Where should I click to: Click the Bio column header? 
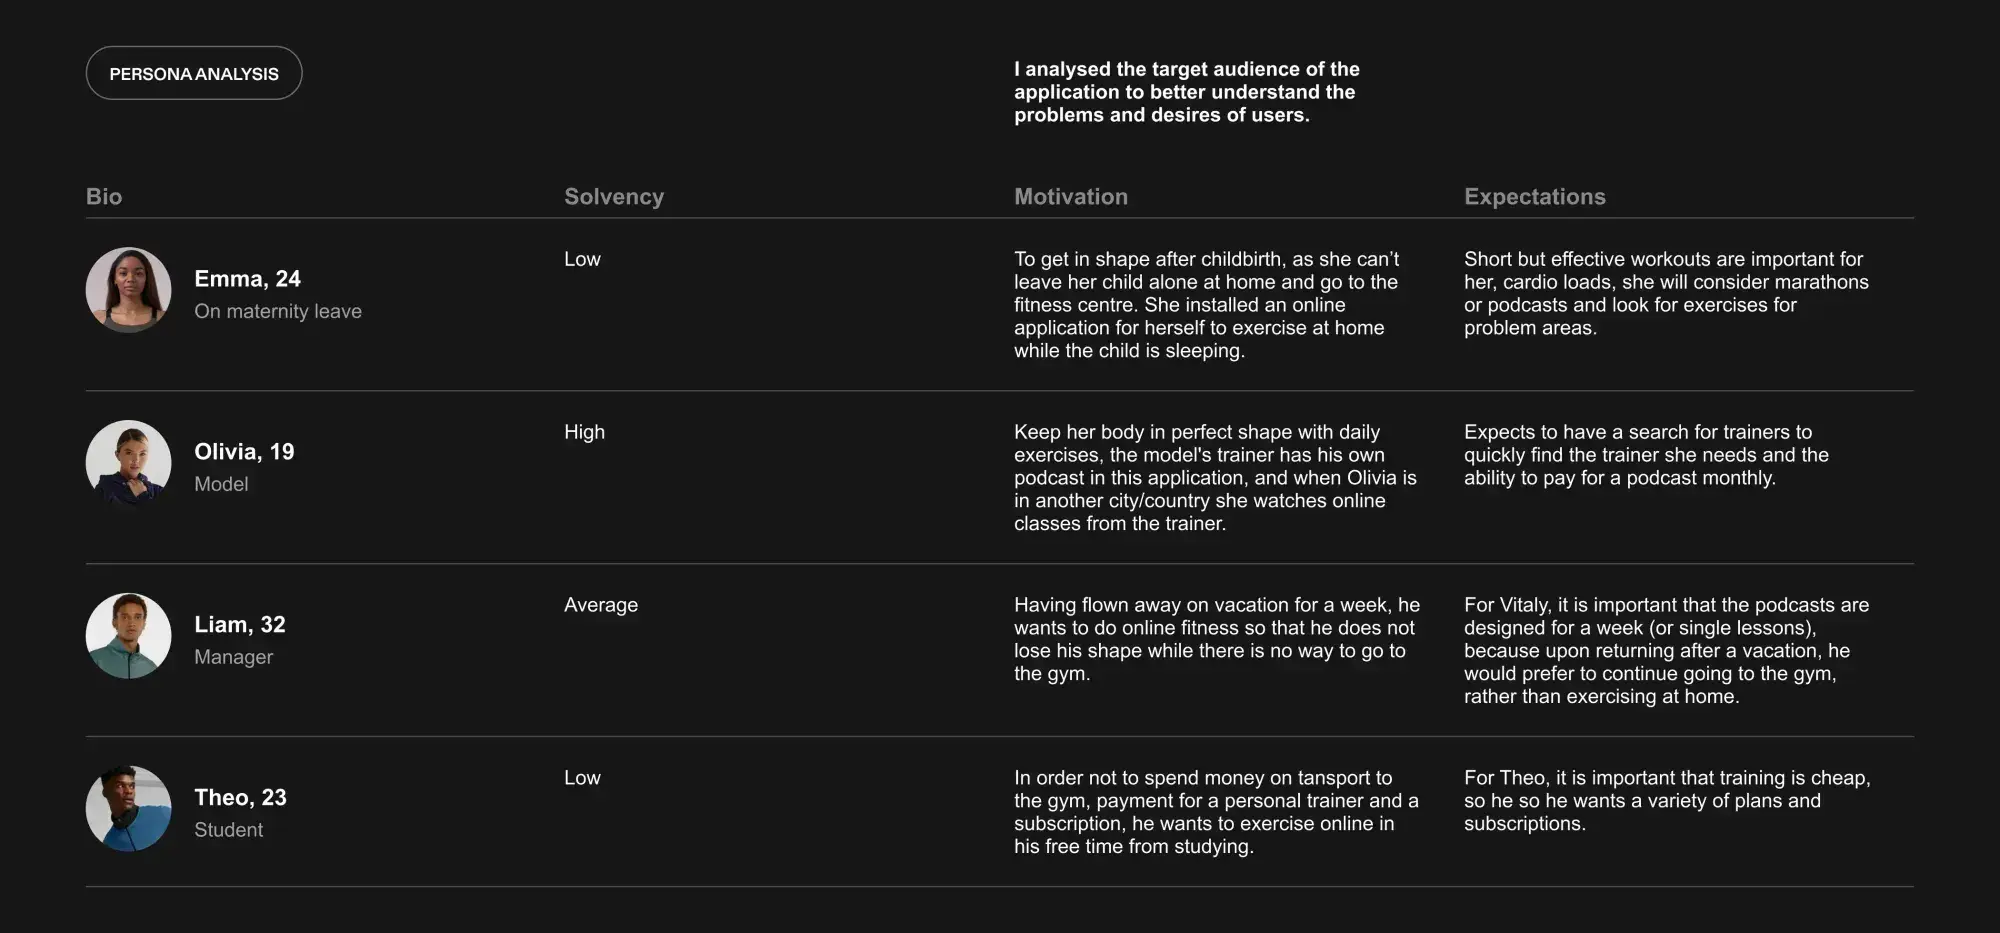click(104, 196)
